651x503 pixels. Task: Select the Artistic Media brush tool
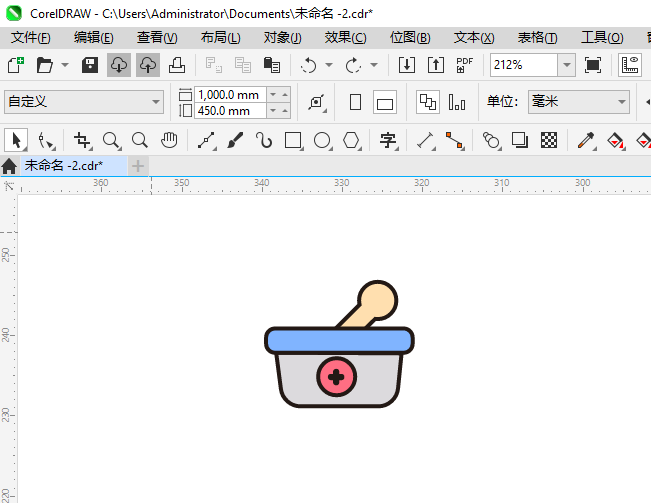[x=235, y=140]
